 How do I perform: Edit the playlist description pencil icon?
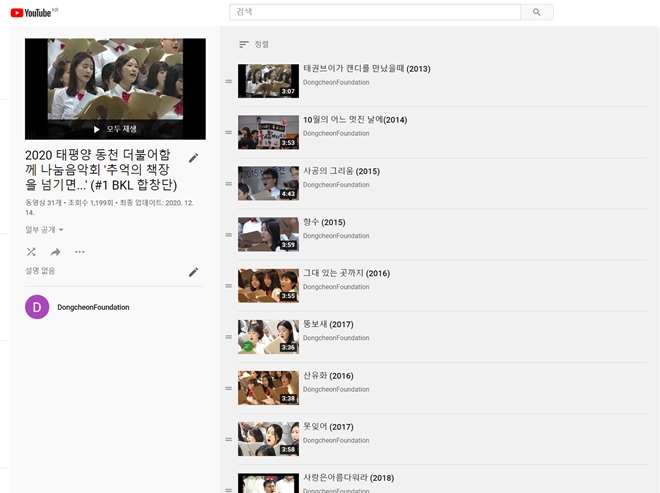coord(193,272)
